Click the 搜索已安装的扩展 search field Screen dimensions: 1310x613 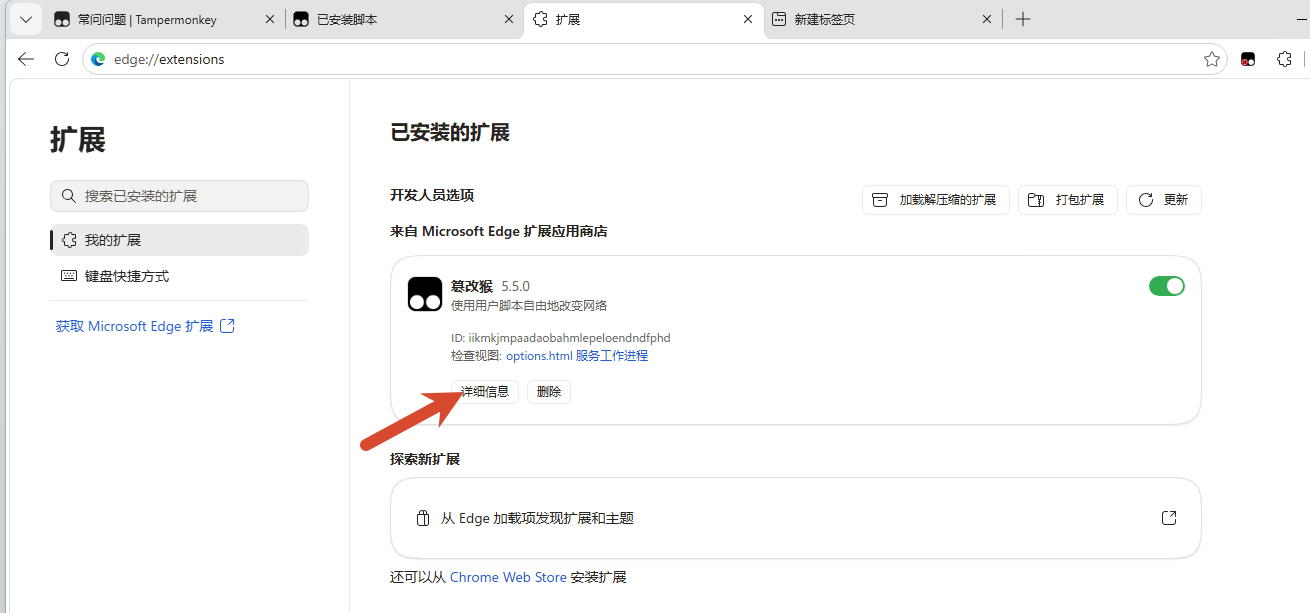(179, 196)
